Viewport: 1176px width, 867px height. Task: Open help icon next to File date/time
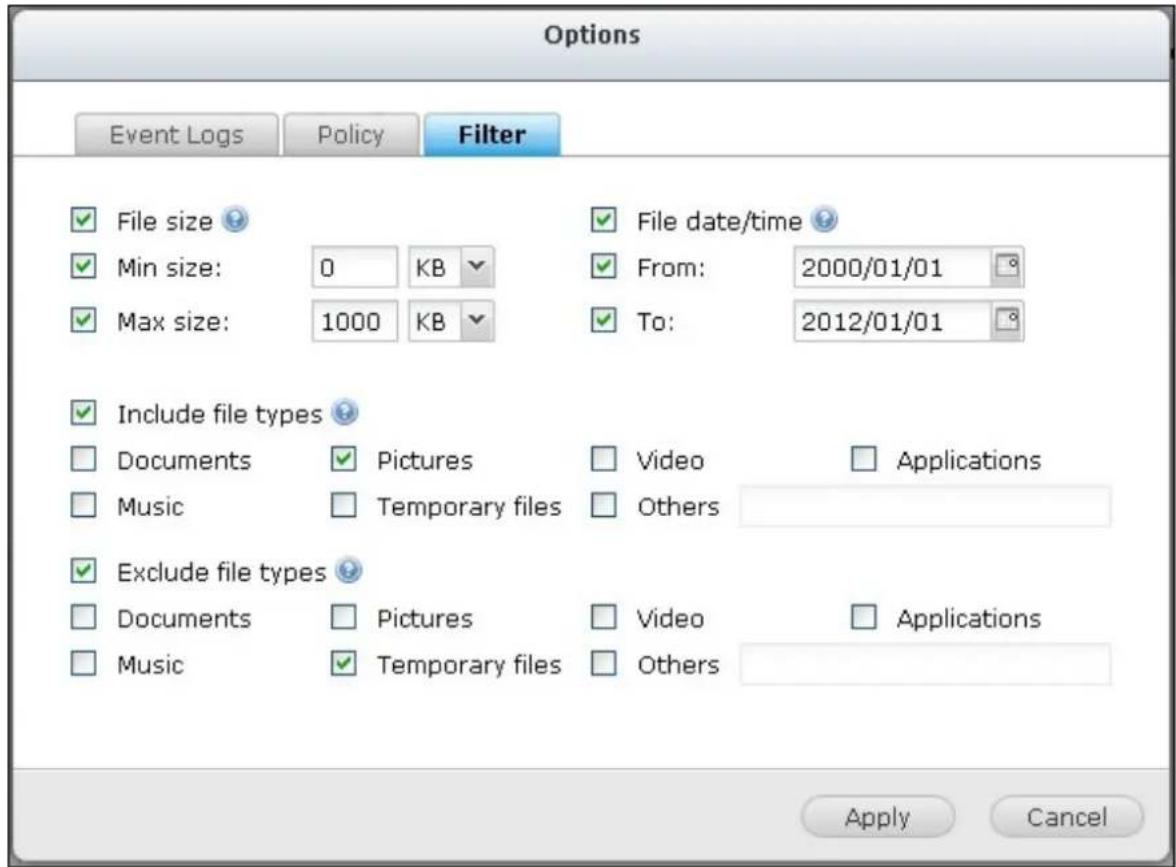[824, 220]
